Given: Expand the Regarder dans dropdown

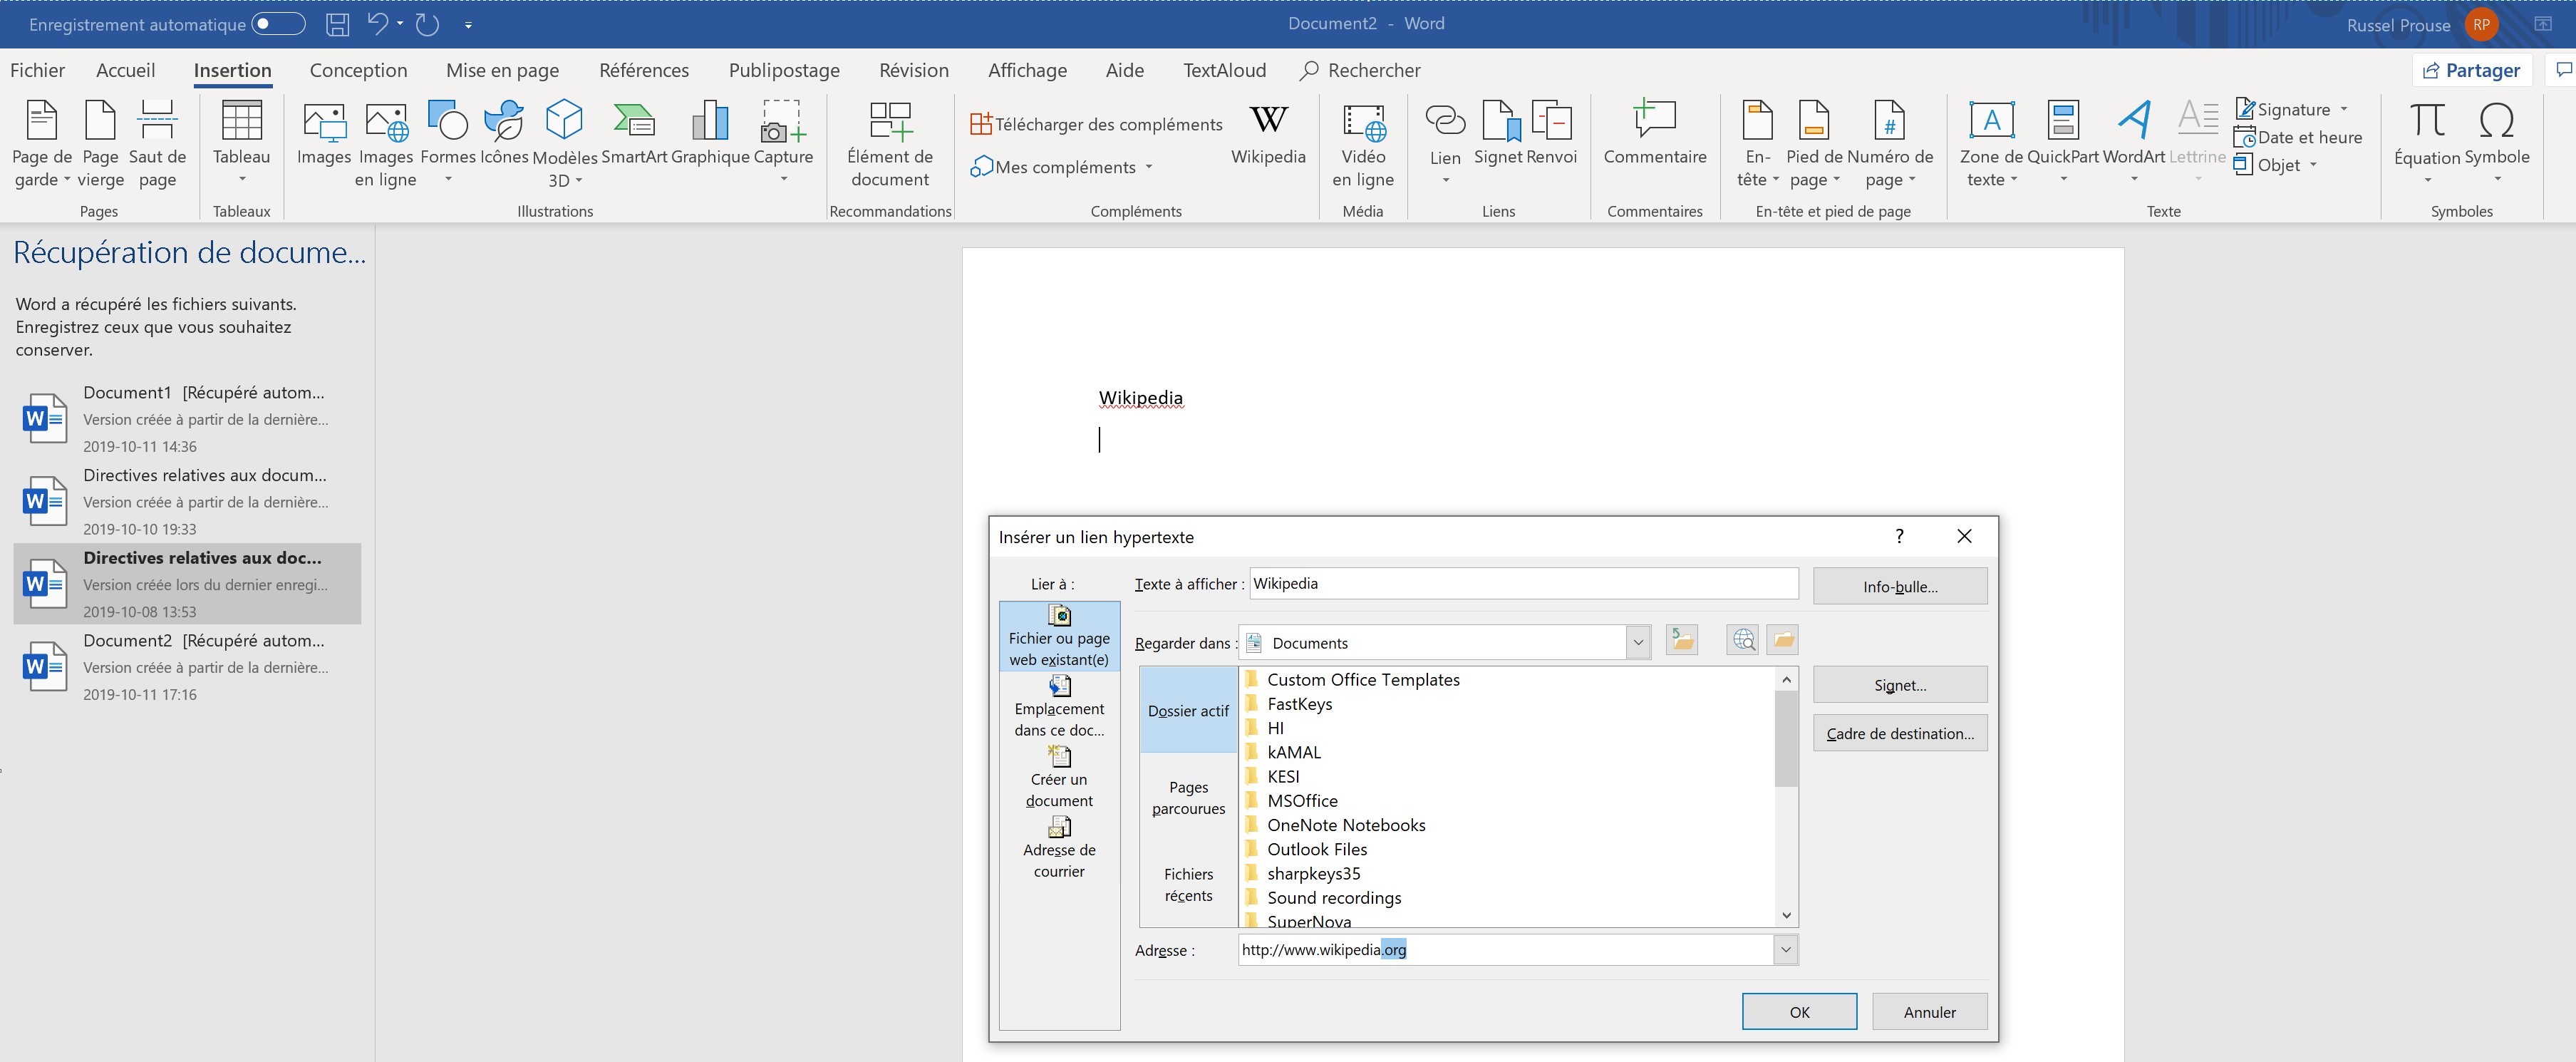Looking at the screenshot, I should (1638, 643).
